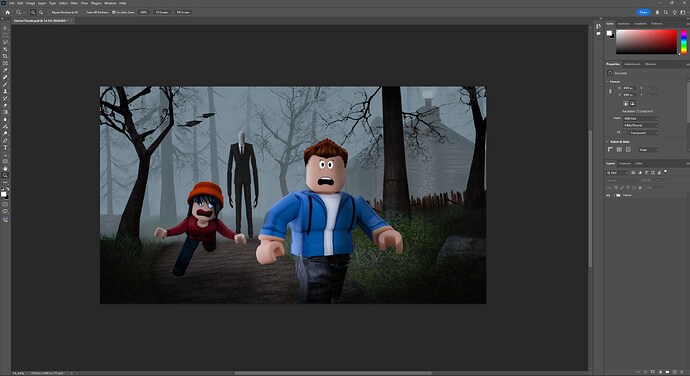Pick a shade in the color field
Viewport: 690px width, 376px height.
coord(646,42)
